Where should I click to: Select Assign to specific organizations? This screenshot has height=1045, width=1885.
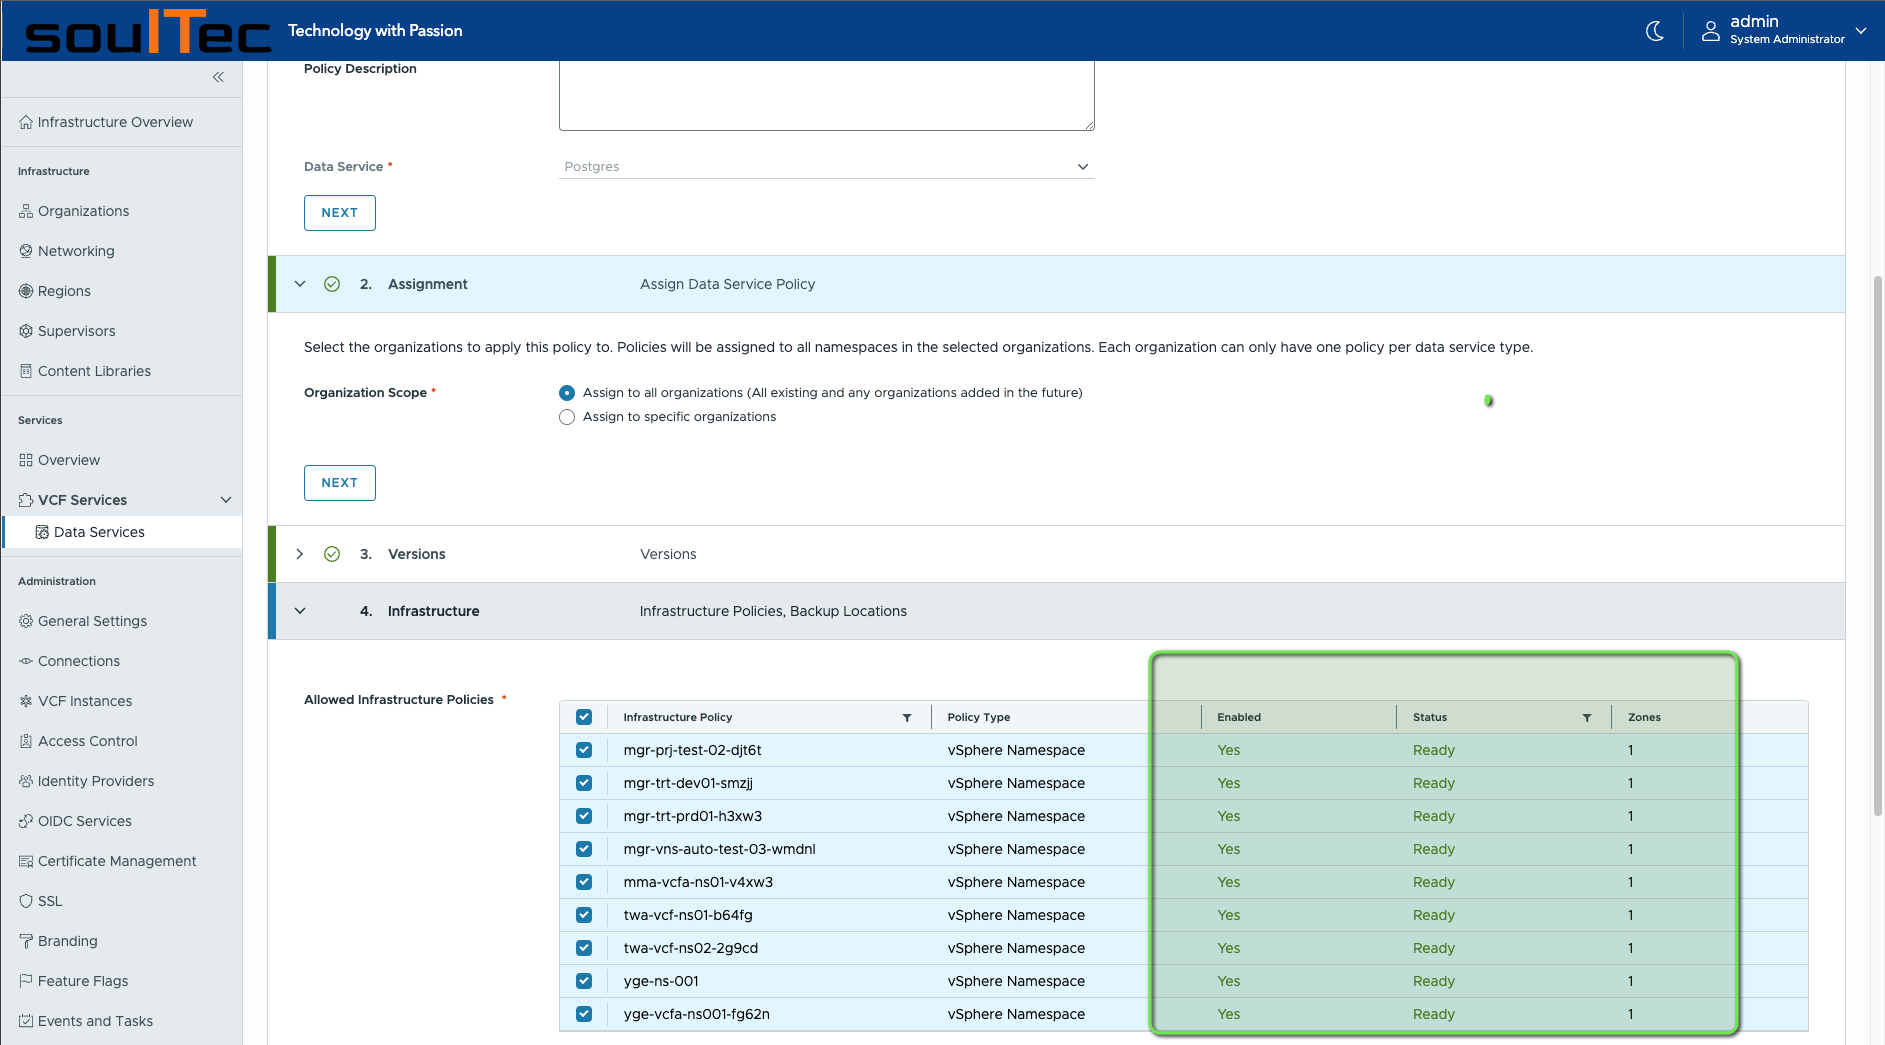point(567,417)
